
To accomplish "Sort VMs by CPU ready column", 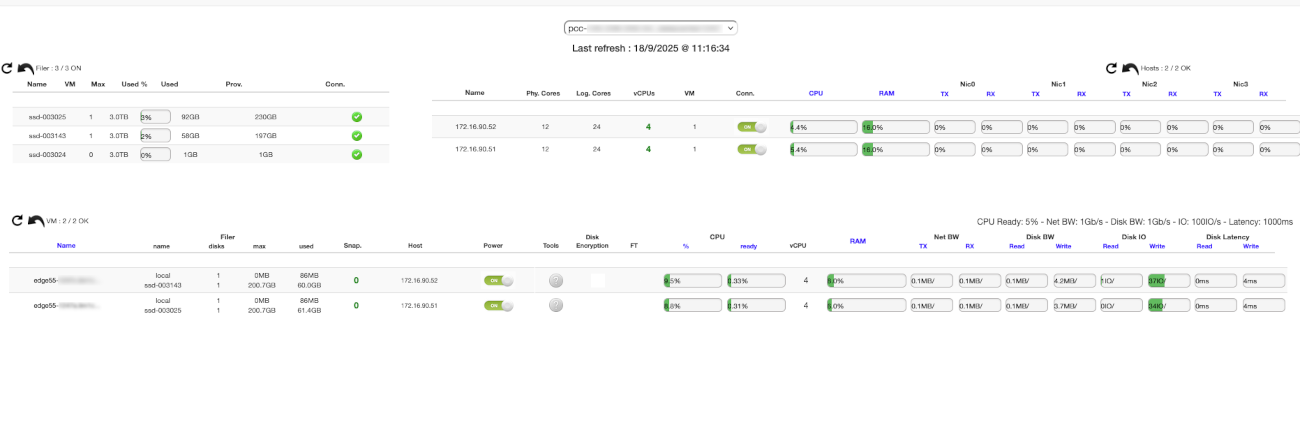I will [x=748, y=245].
